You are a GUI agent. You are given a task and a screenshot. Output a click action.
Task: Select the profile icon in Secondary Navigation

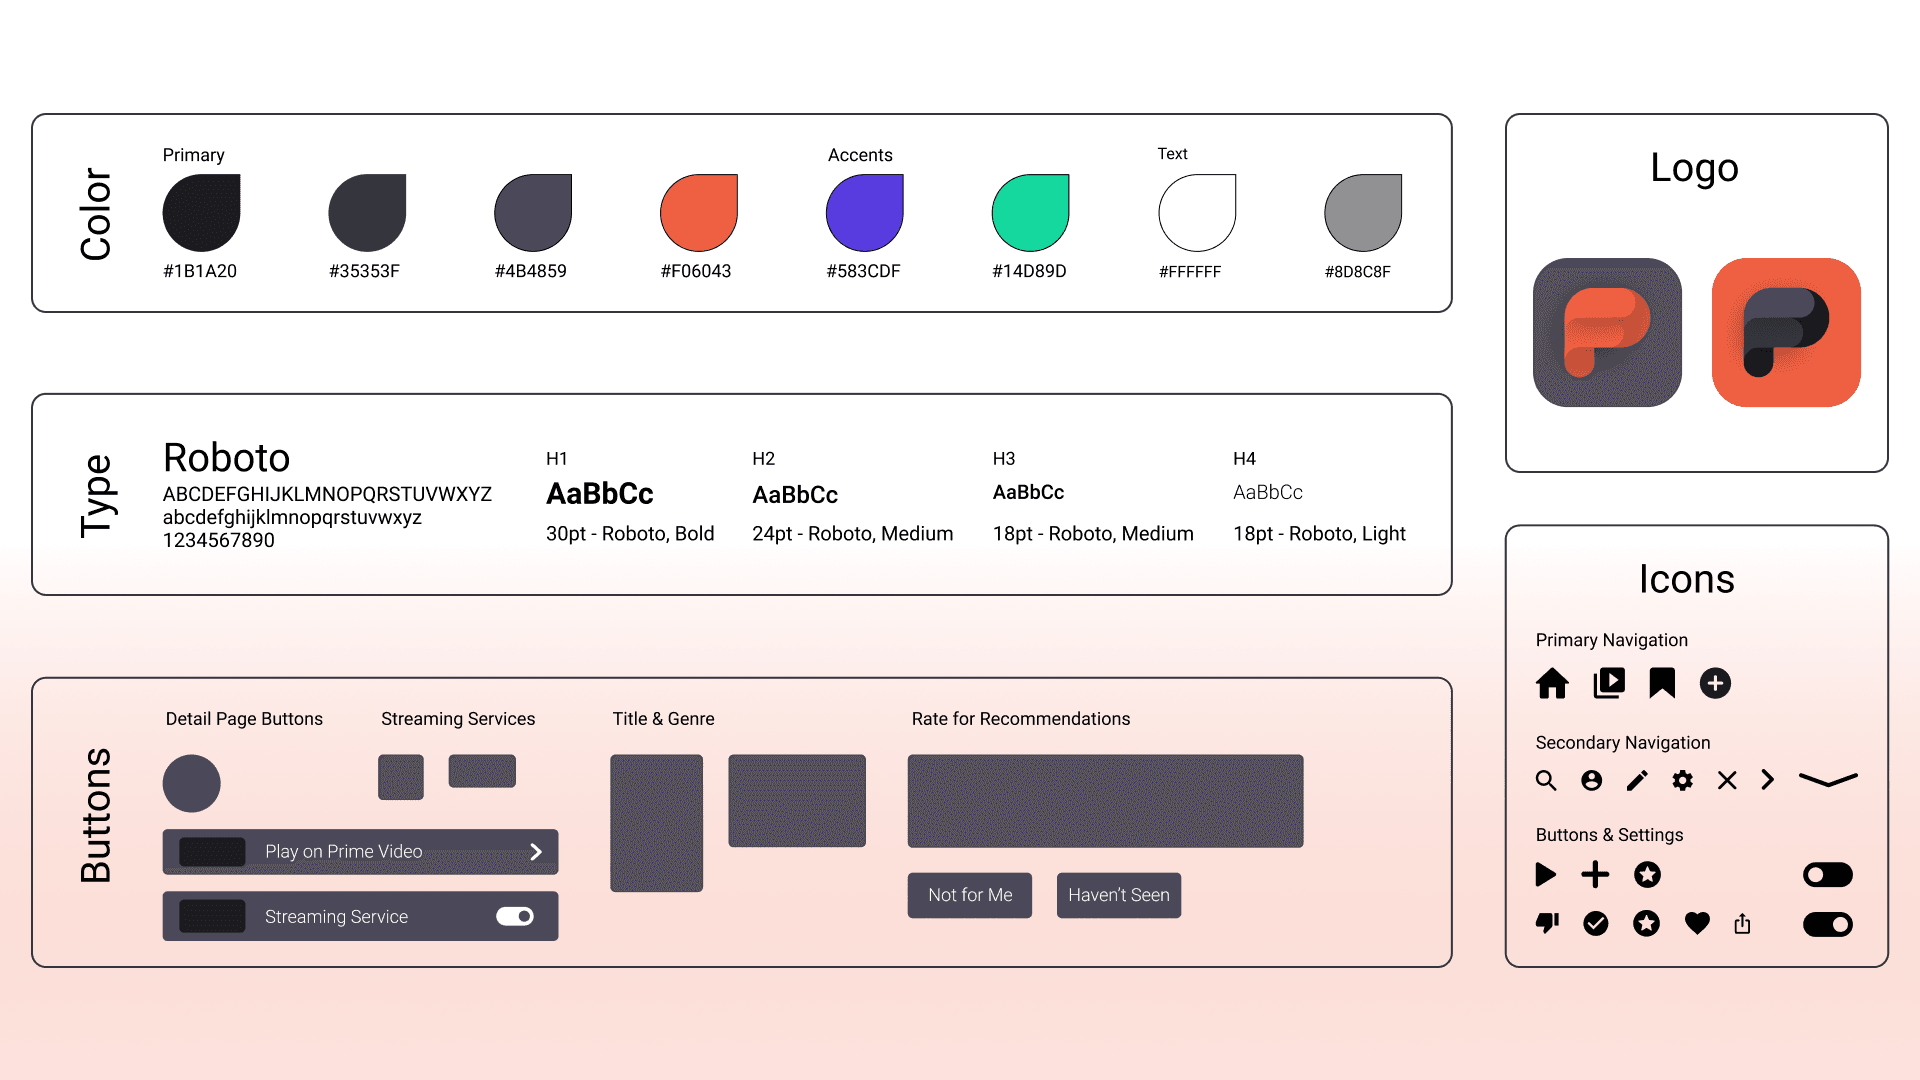[1592, 781]
